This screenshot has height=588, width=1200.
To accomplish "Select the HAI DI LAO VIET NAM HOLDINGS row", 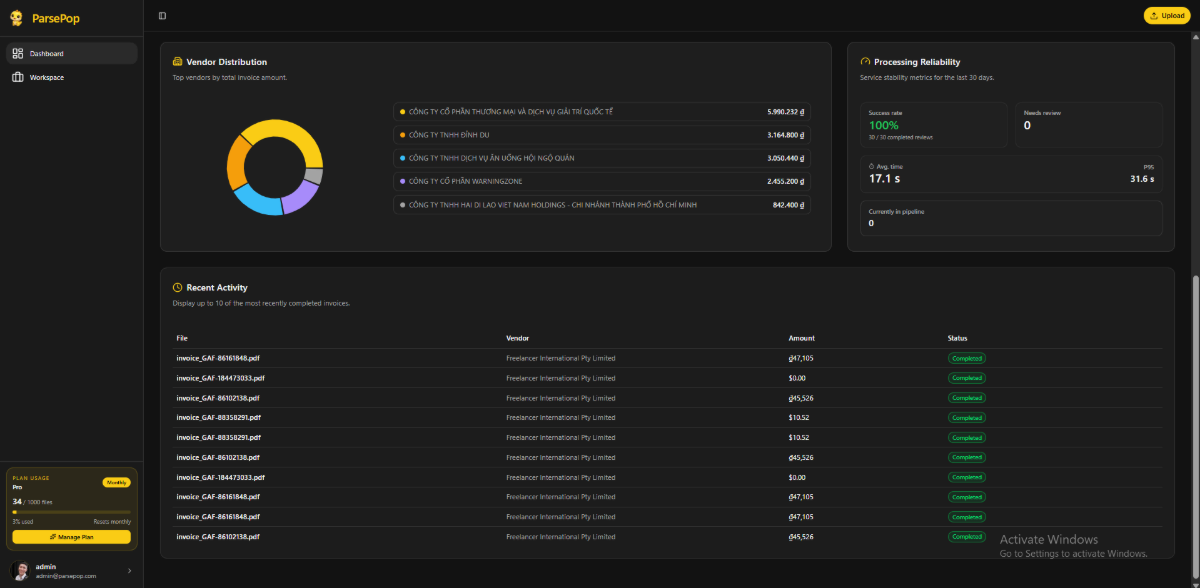I will [602, 204].
